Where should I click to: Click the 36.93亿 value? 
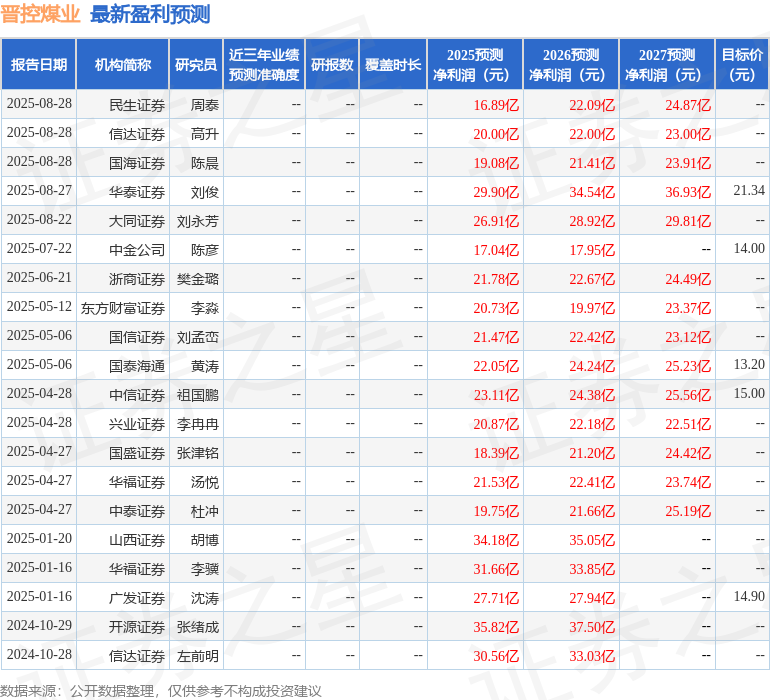click(688, 192)
